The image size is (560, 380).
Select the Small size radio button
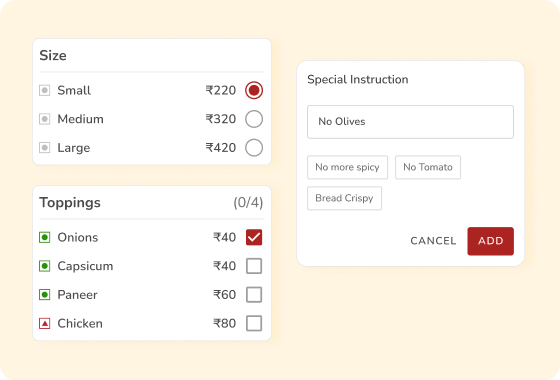click(254, 90)
